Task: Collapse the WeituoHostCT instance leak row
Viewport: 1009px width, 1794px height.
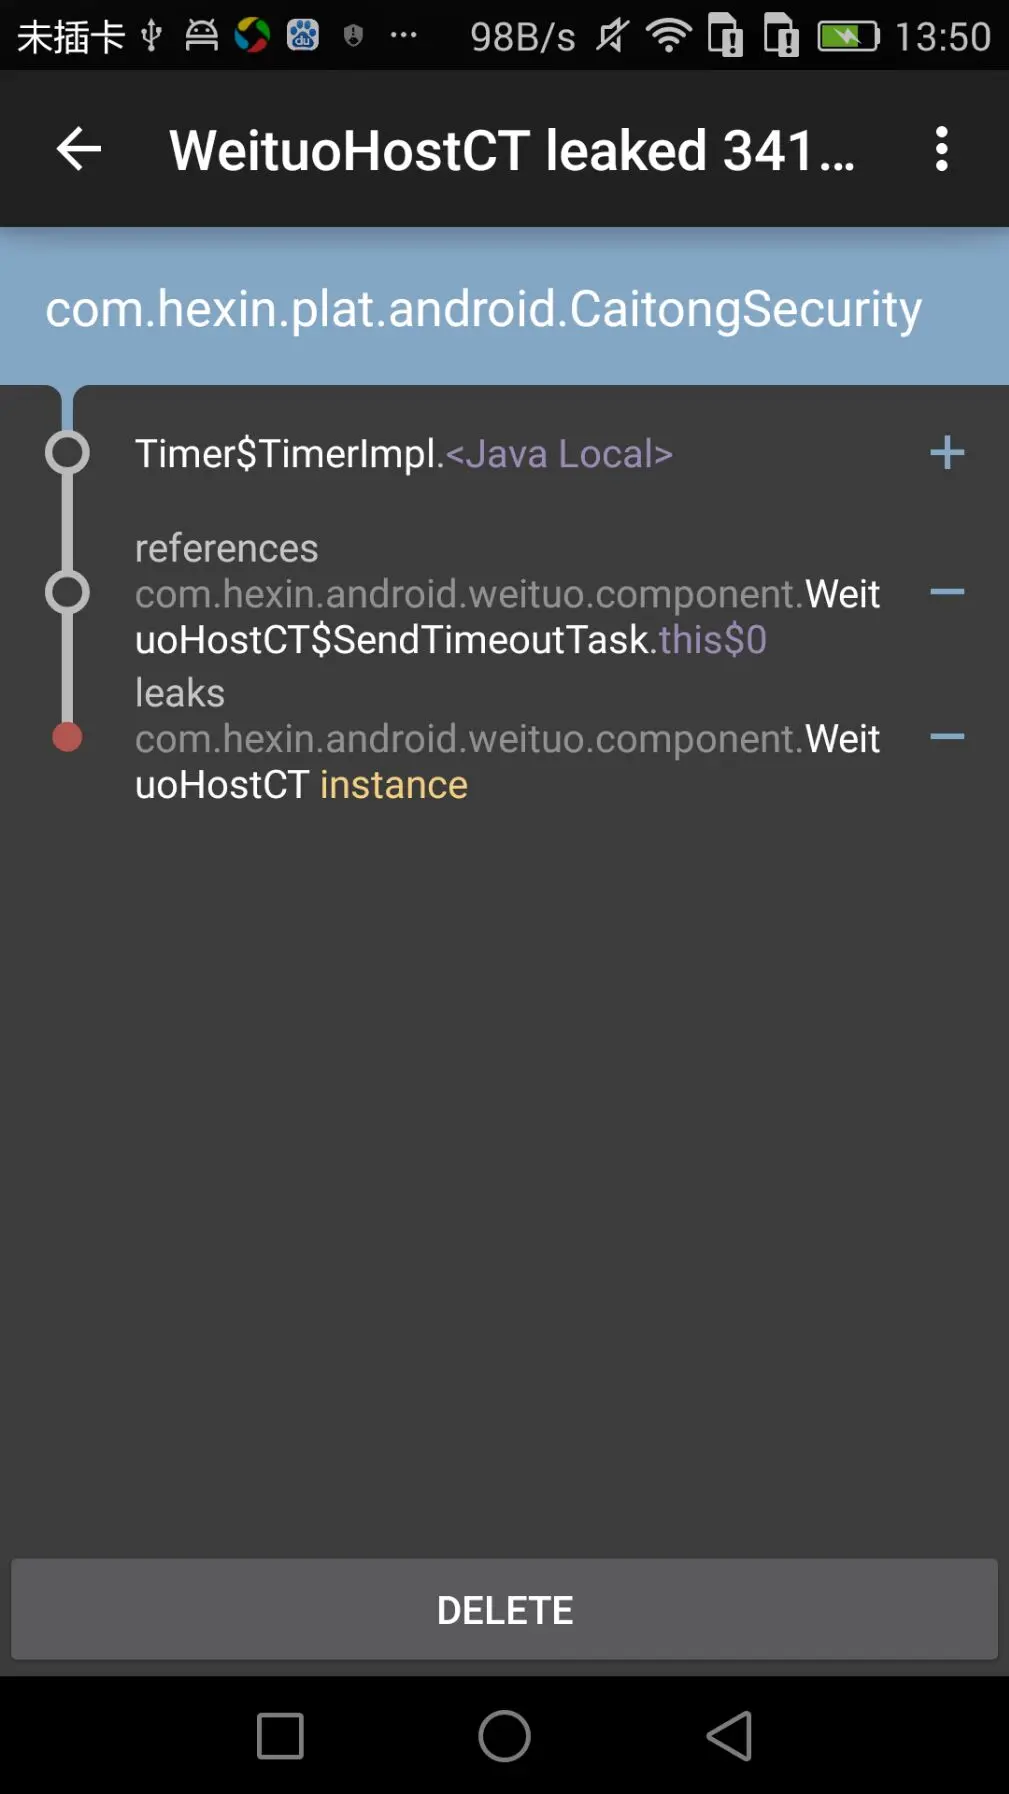Action: 946,737
